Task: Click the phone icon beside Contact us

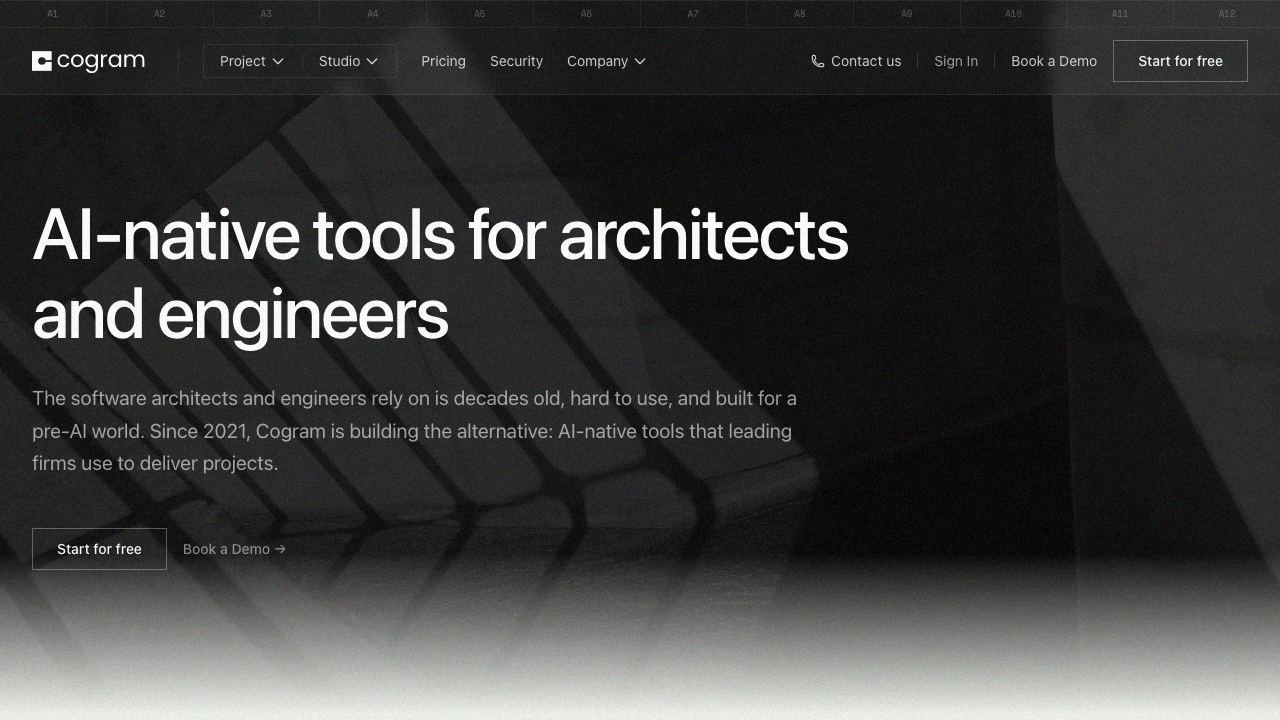Action: tap(818, 61)
